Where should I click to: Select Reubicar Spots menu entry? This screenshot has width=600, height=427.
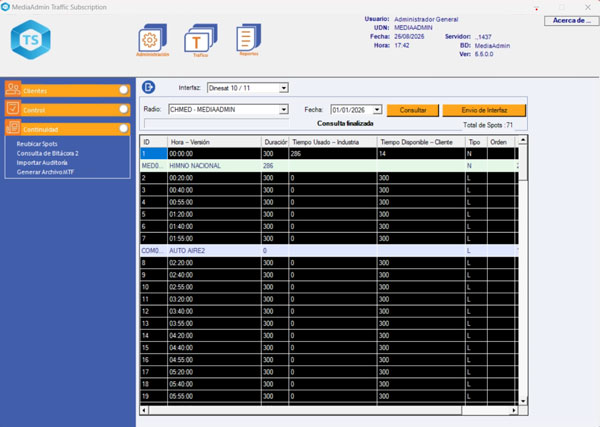[x=39, y=145]
